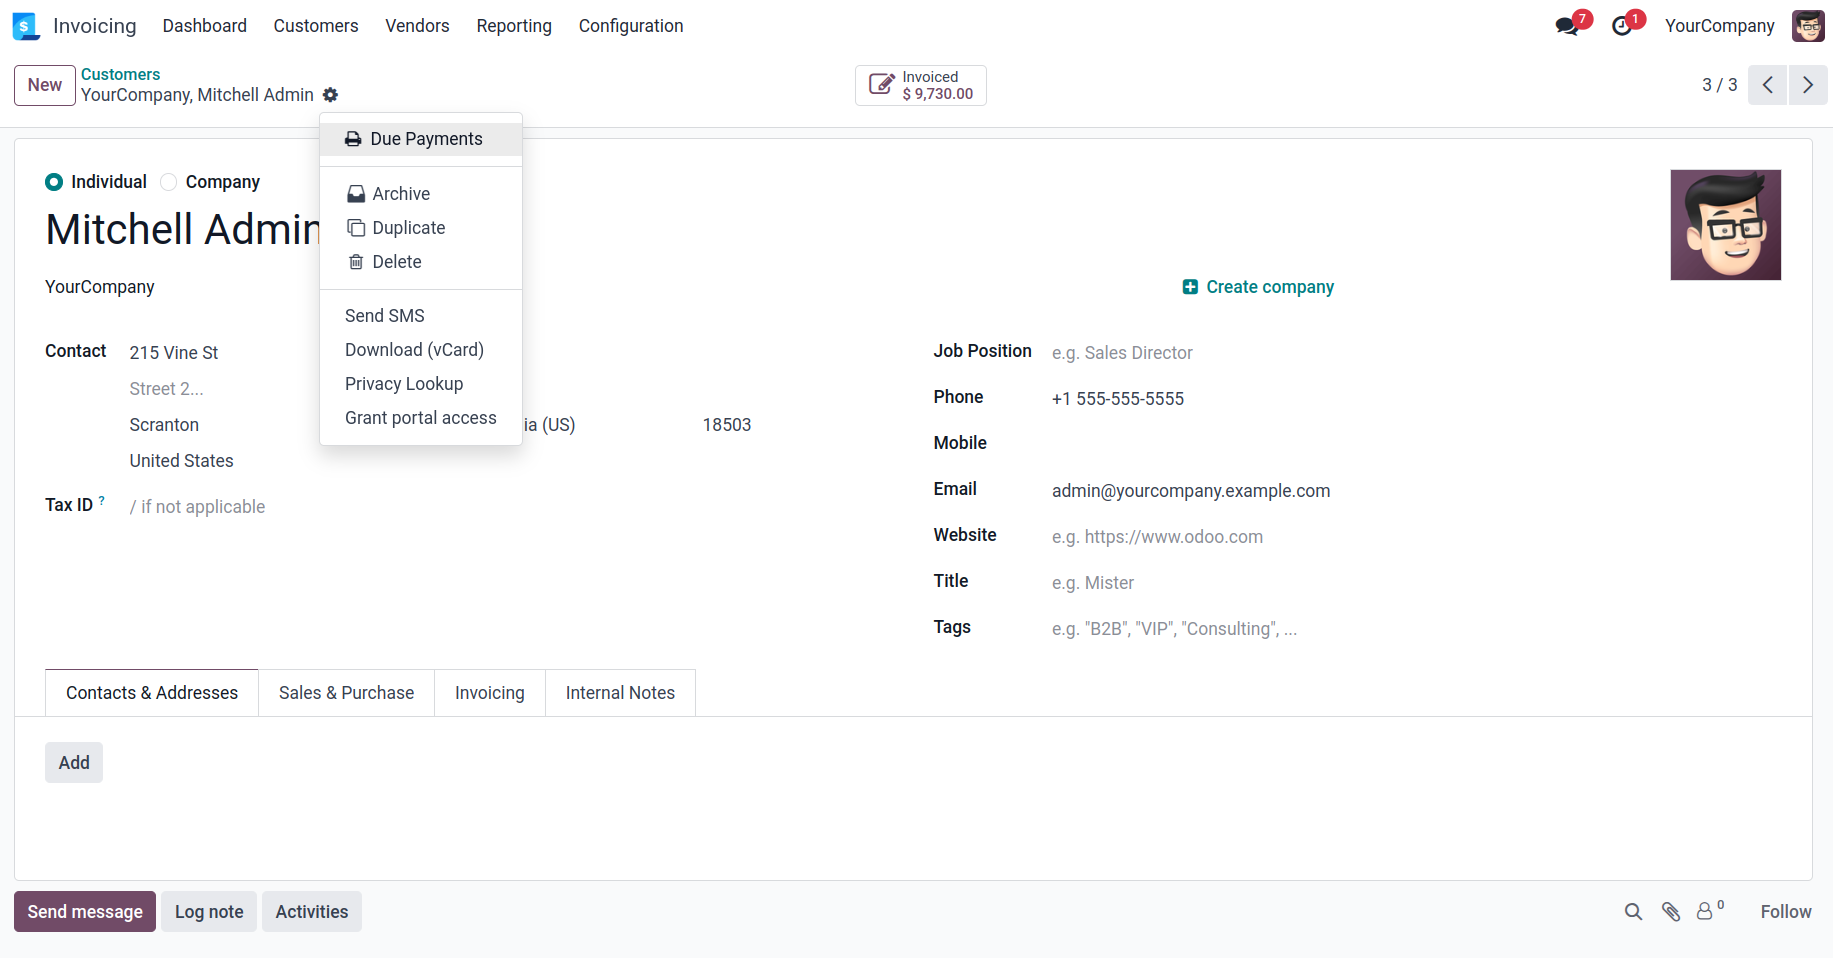The image size is (1833, 958).
Task: Click the search messages magnifier icon
Action: [1633, 912]
